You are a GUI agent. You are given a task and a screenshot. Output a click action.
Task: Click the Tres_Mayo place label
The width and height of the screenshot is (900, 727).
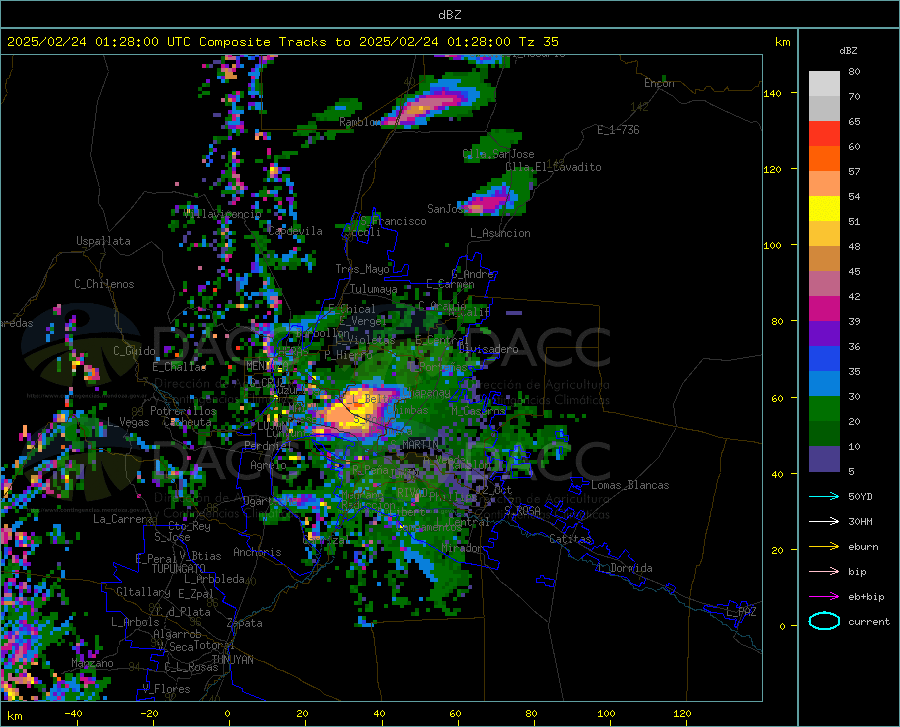362,269
